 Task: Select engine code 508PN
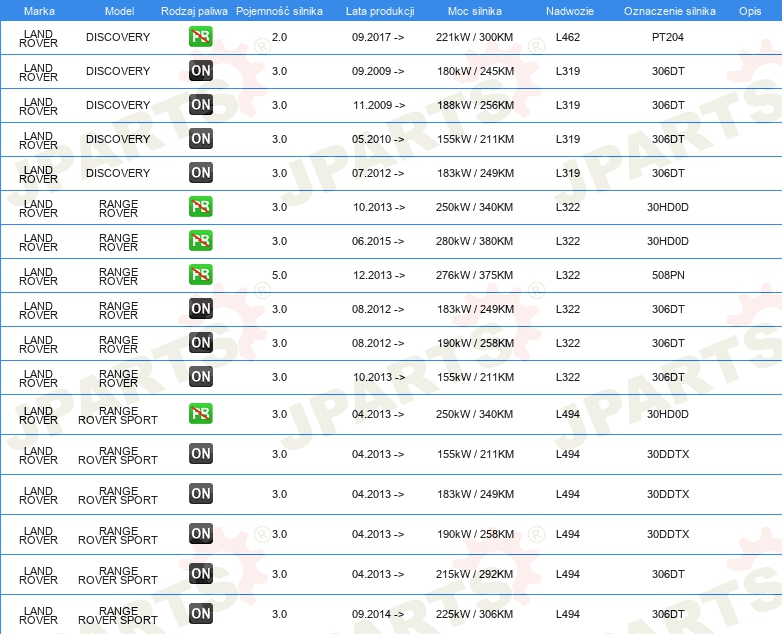(668, 274)
